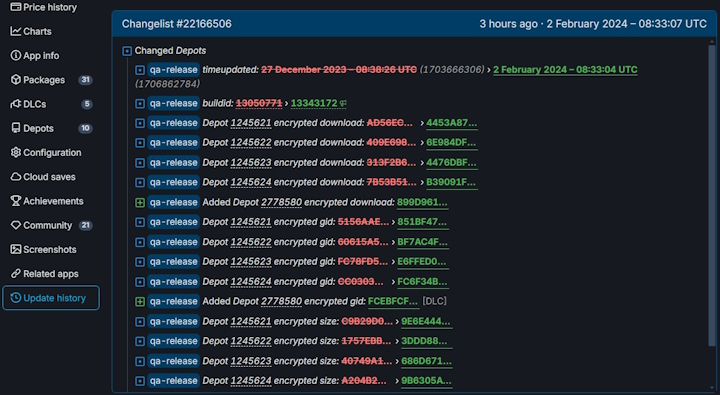Click the square icon on Depot 1245621 encrypted download row
This screenshot has width=720, height=395.
[x=140, y=124]
